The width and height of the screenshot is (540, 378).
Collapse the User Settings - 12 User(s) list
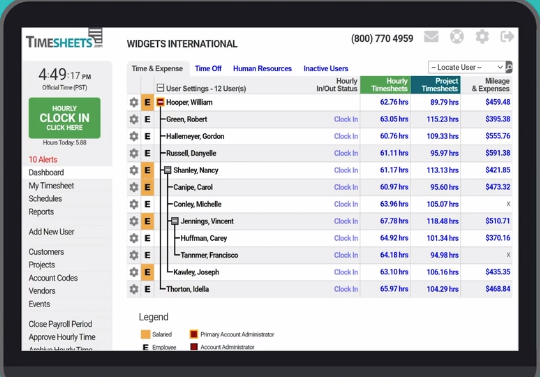click(x=160, y=88)
